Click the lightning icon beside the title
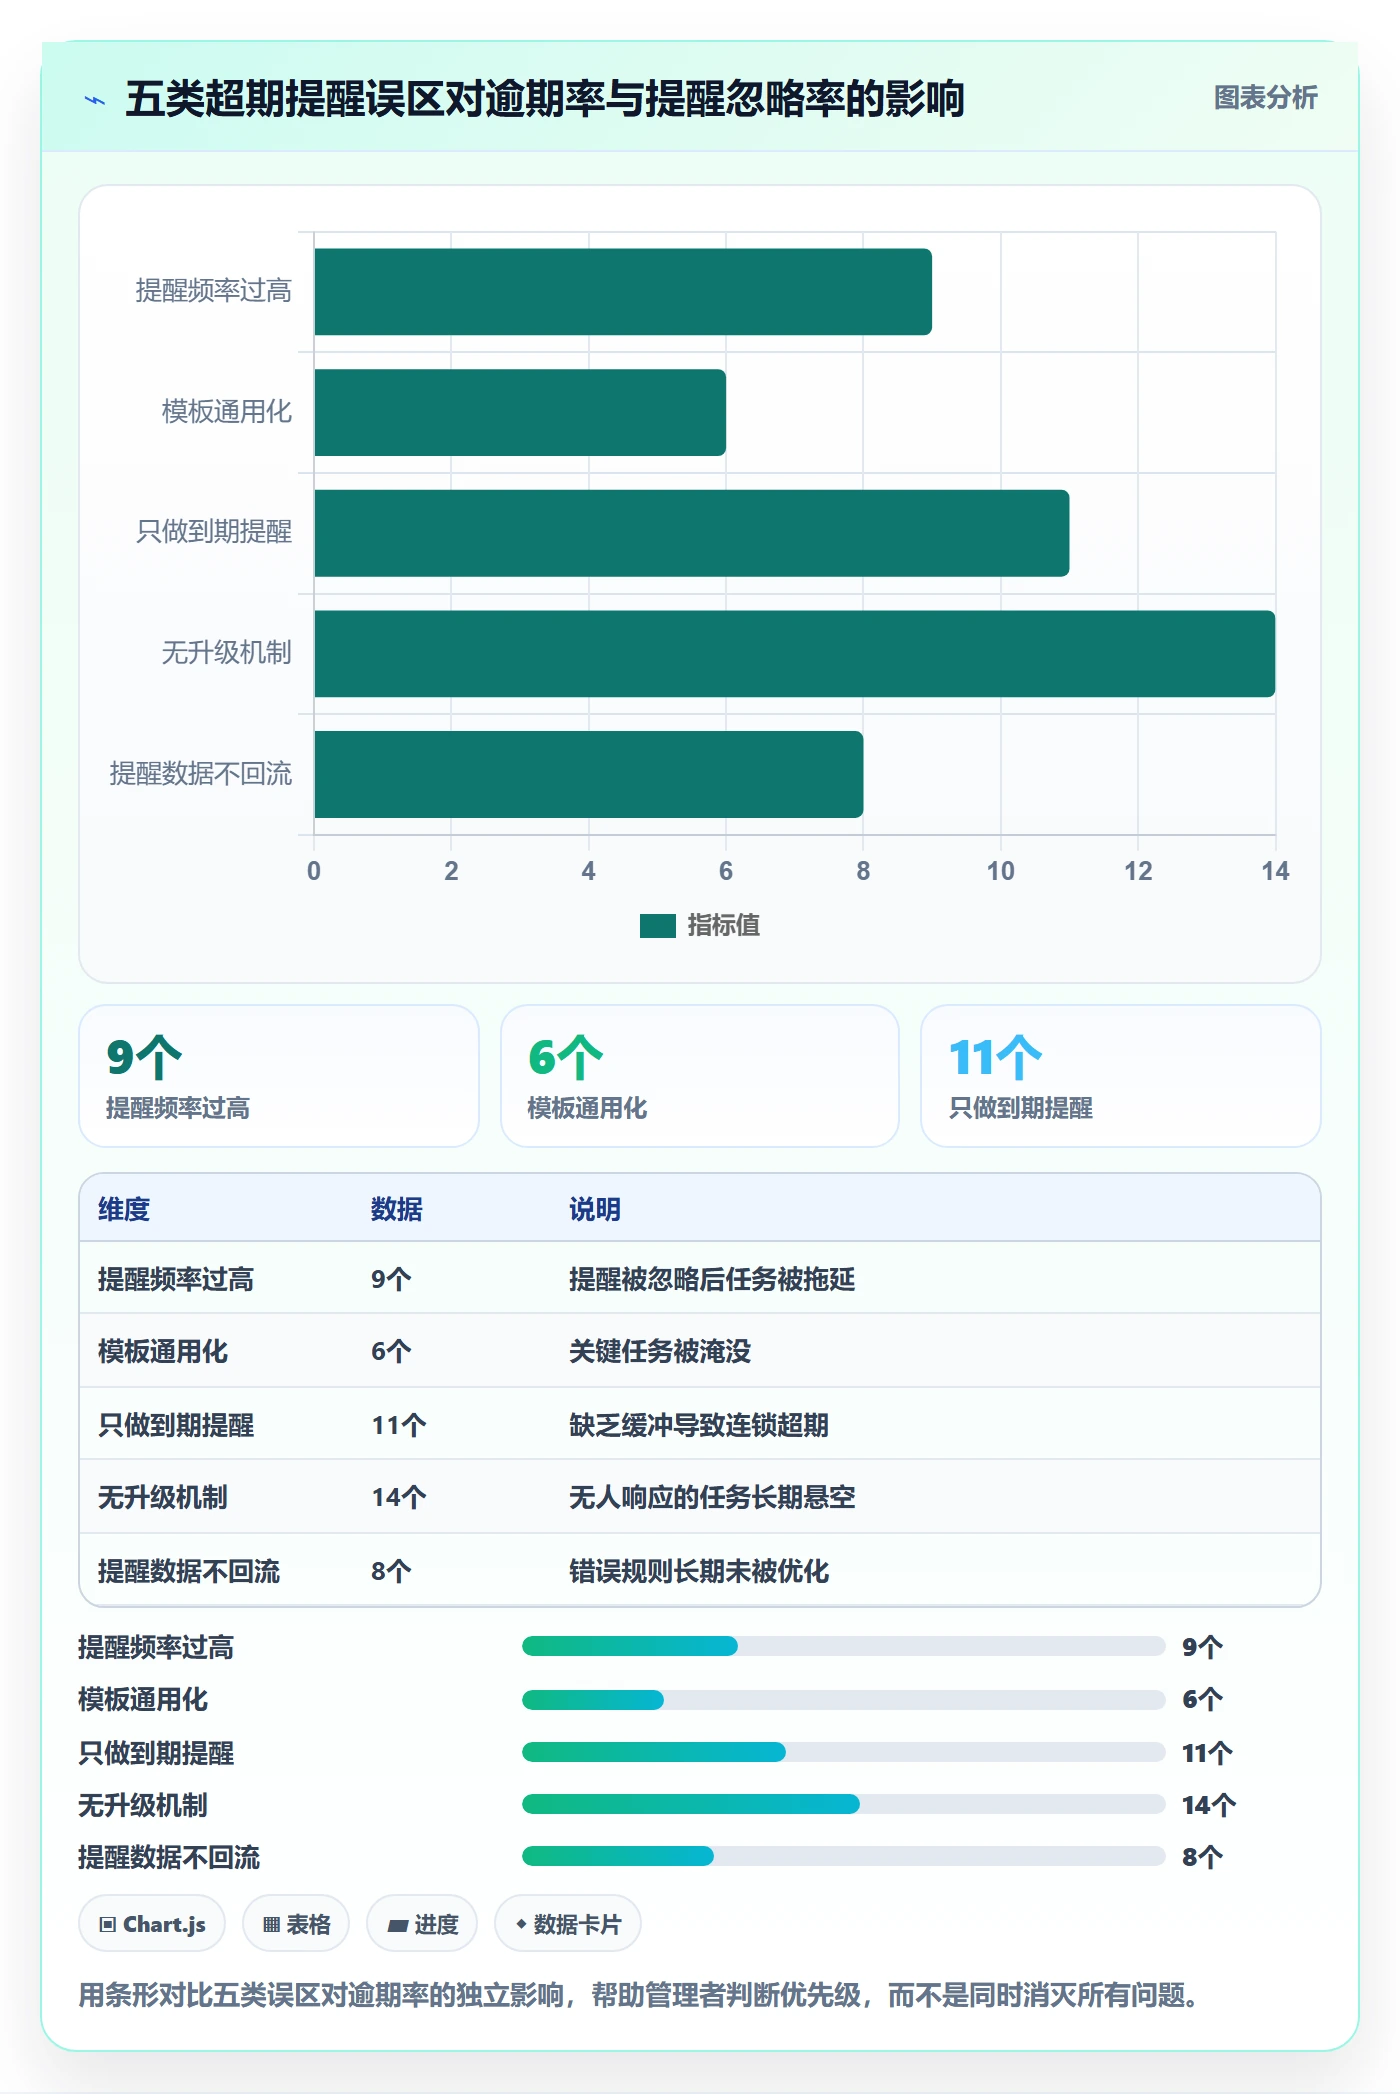The height and width of the screenshot is (2094, 1400). (95, 100)
